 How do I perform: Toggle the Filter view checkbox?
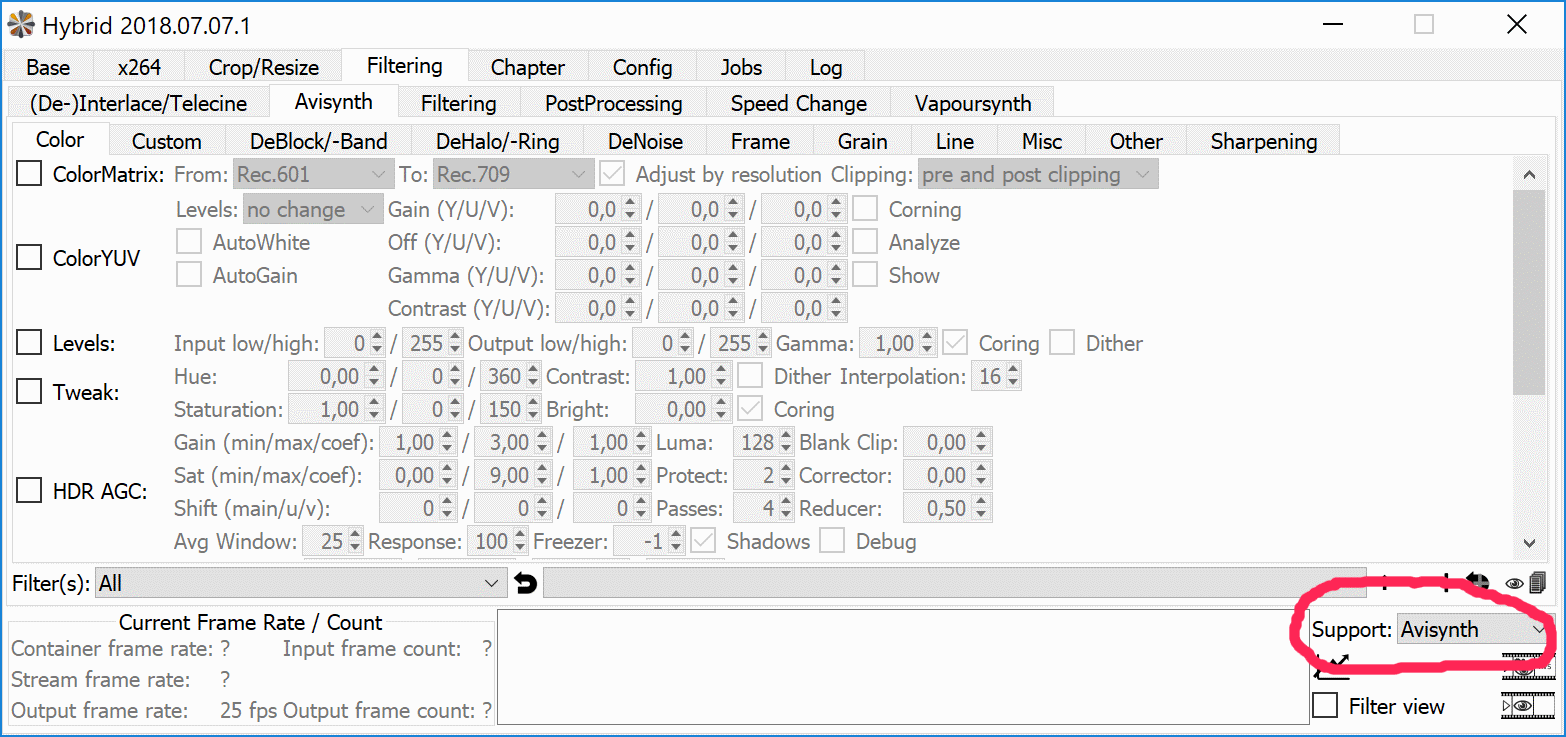coord(1325,706)
